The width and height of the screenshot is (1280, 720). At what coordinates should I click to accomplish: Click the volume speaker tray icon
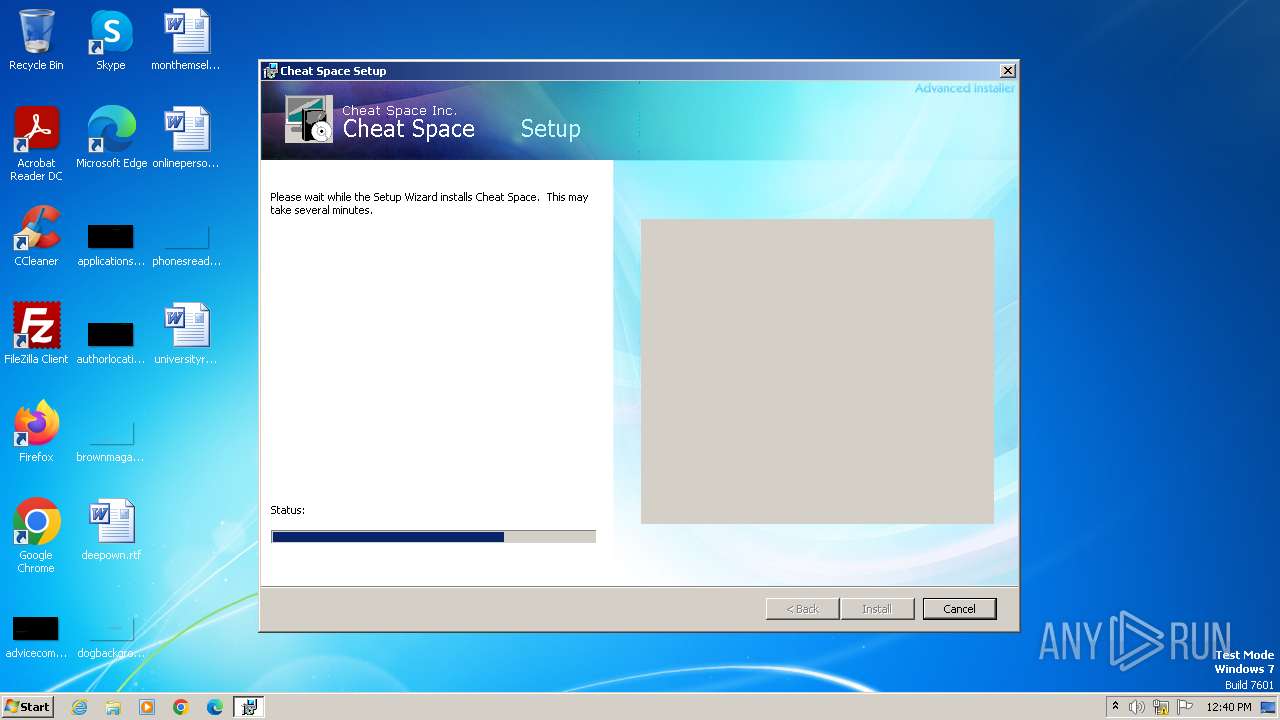1137,707
